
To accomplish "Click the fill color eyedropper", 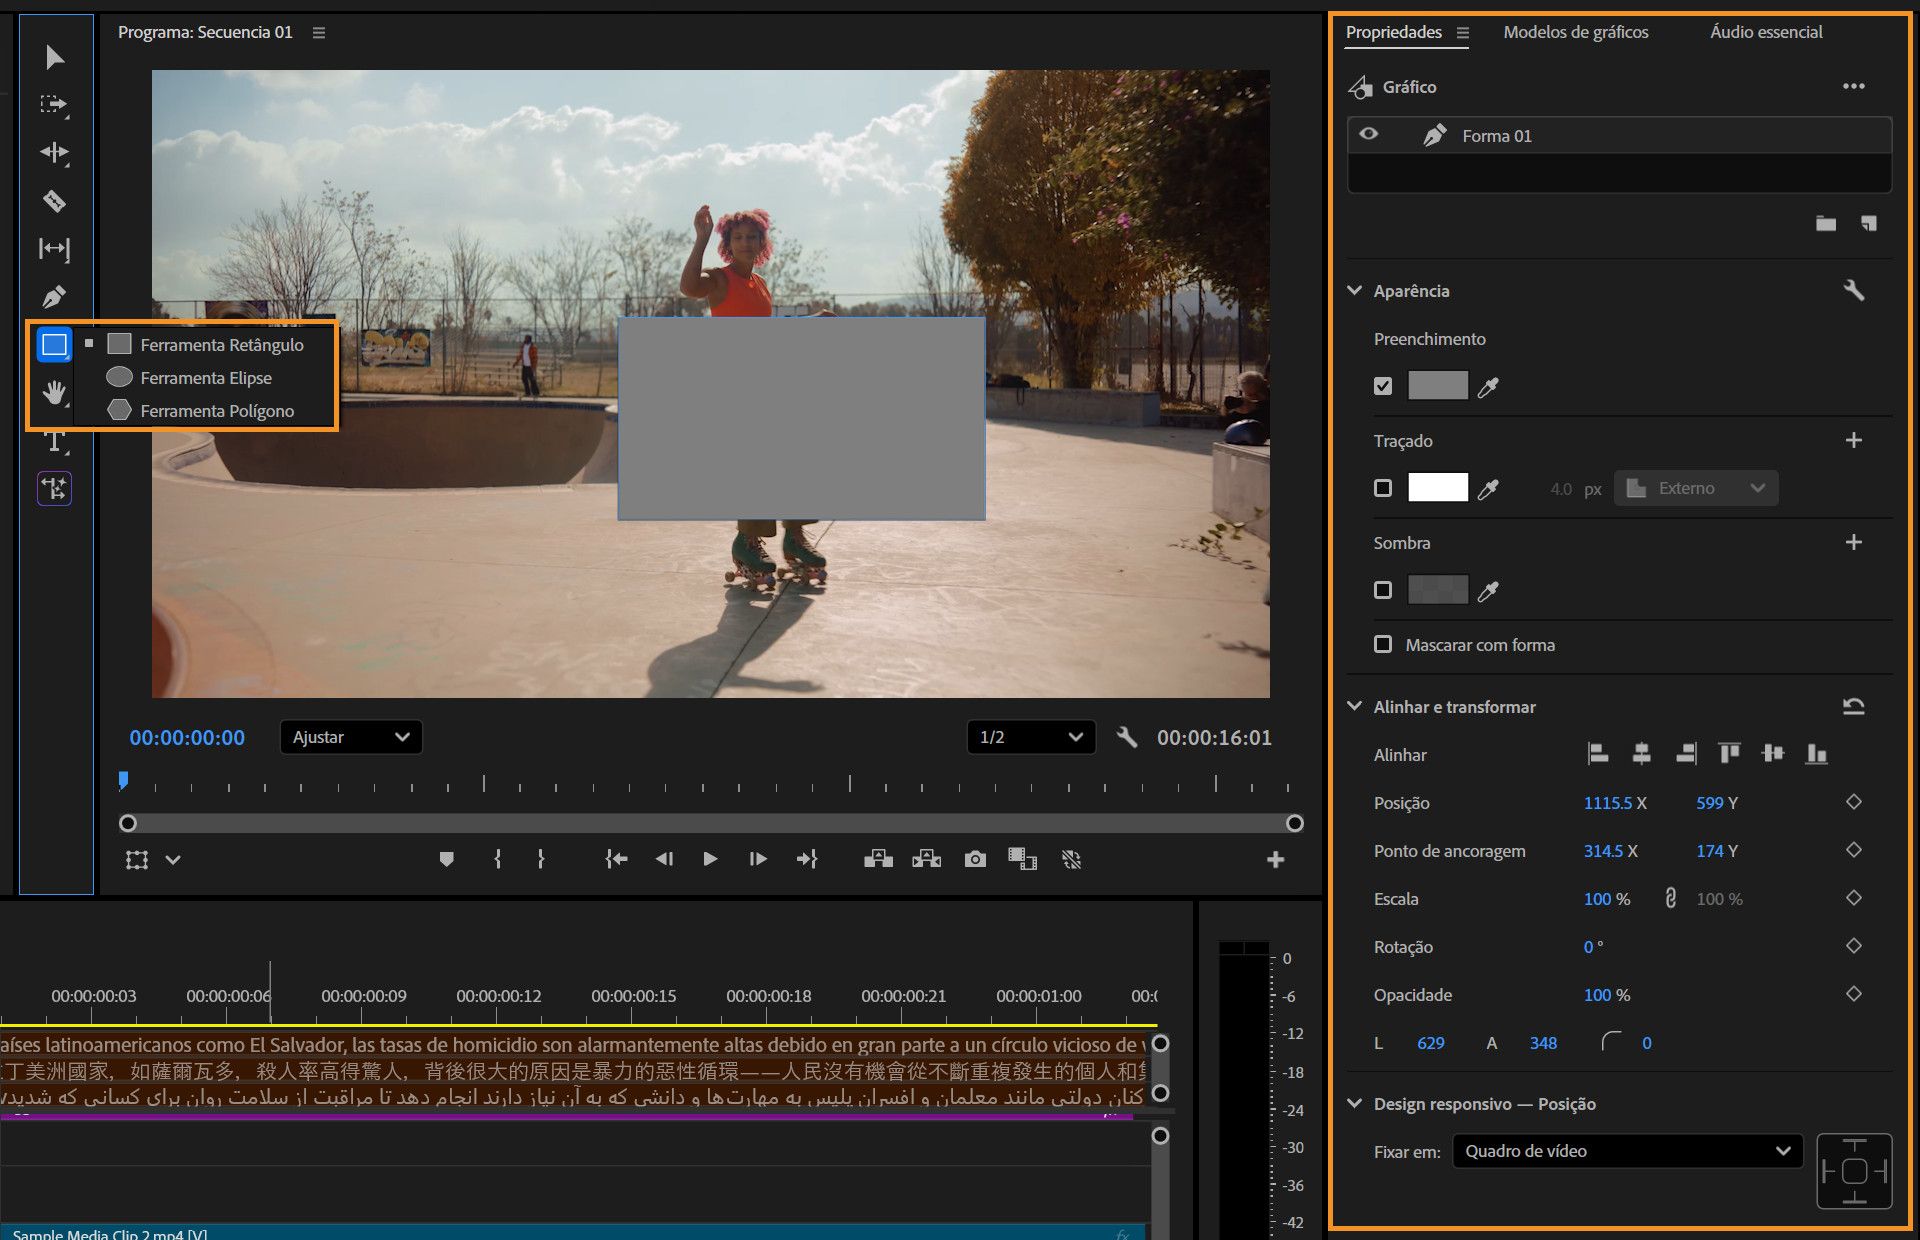I will 1488,387.
